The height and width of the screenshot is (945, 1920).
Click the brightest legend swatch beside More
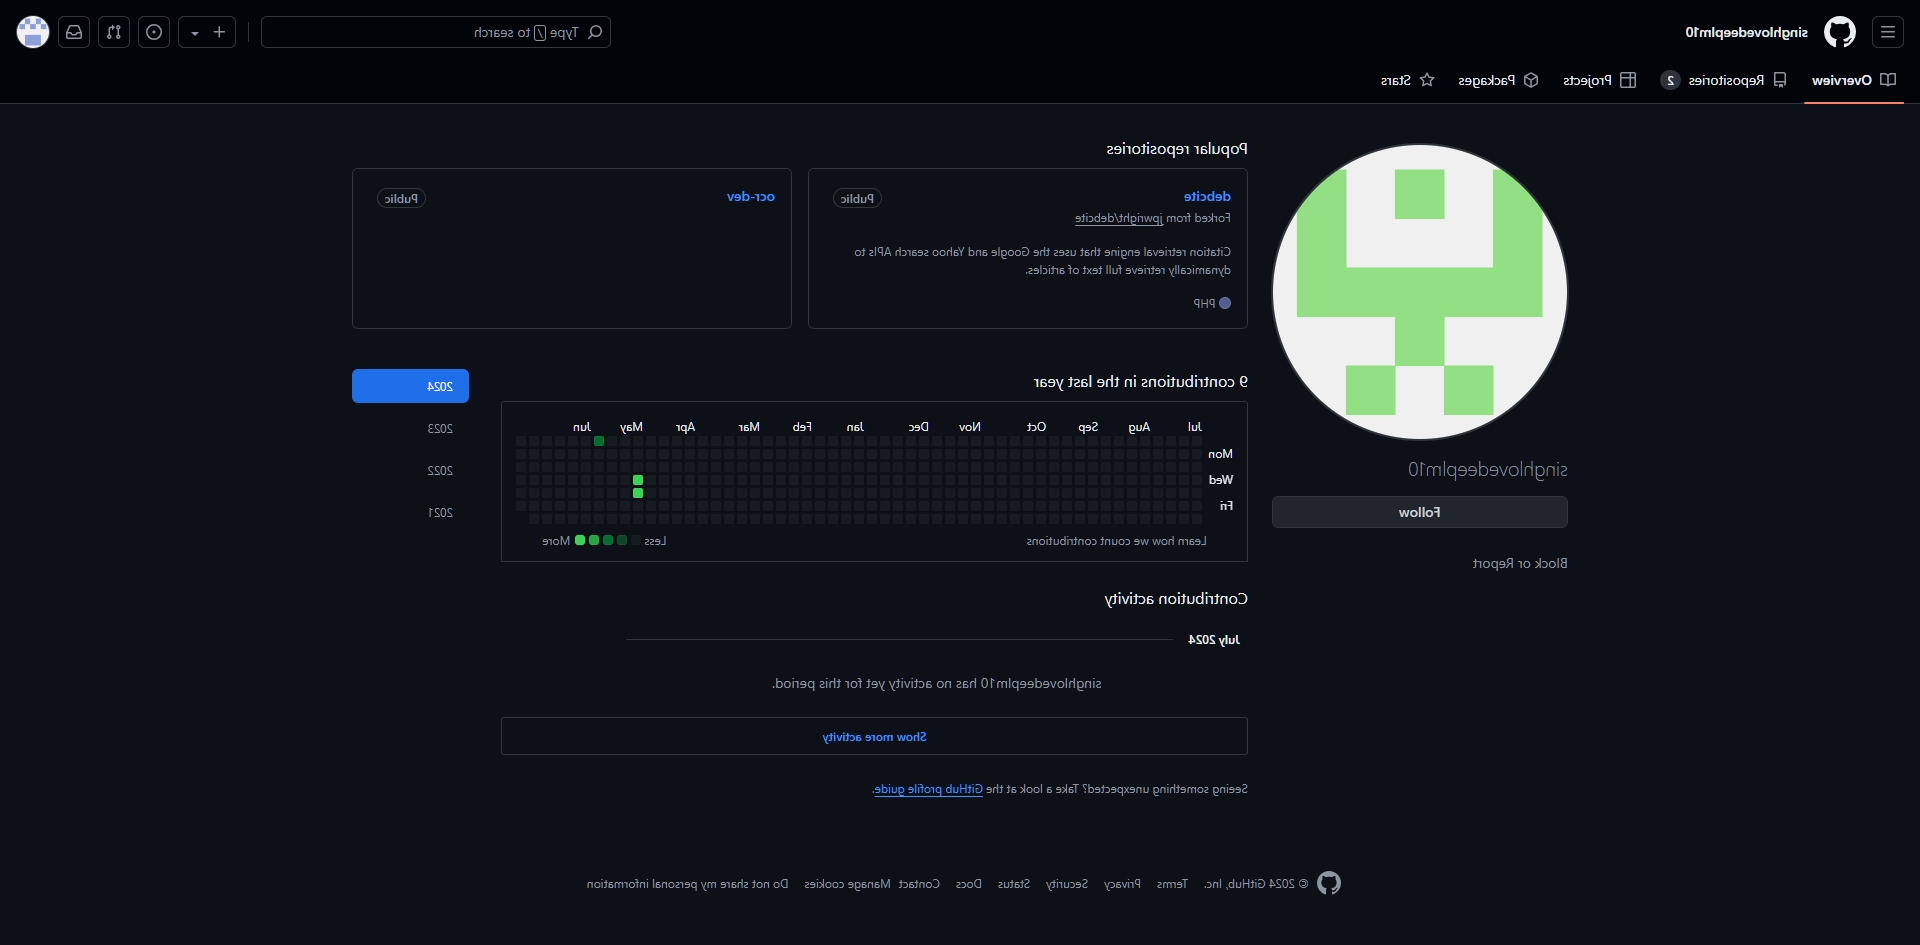(579, 540)
